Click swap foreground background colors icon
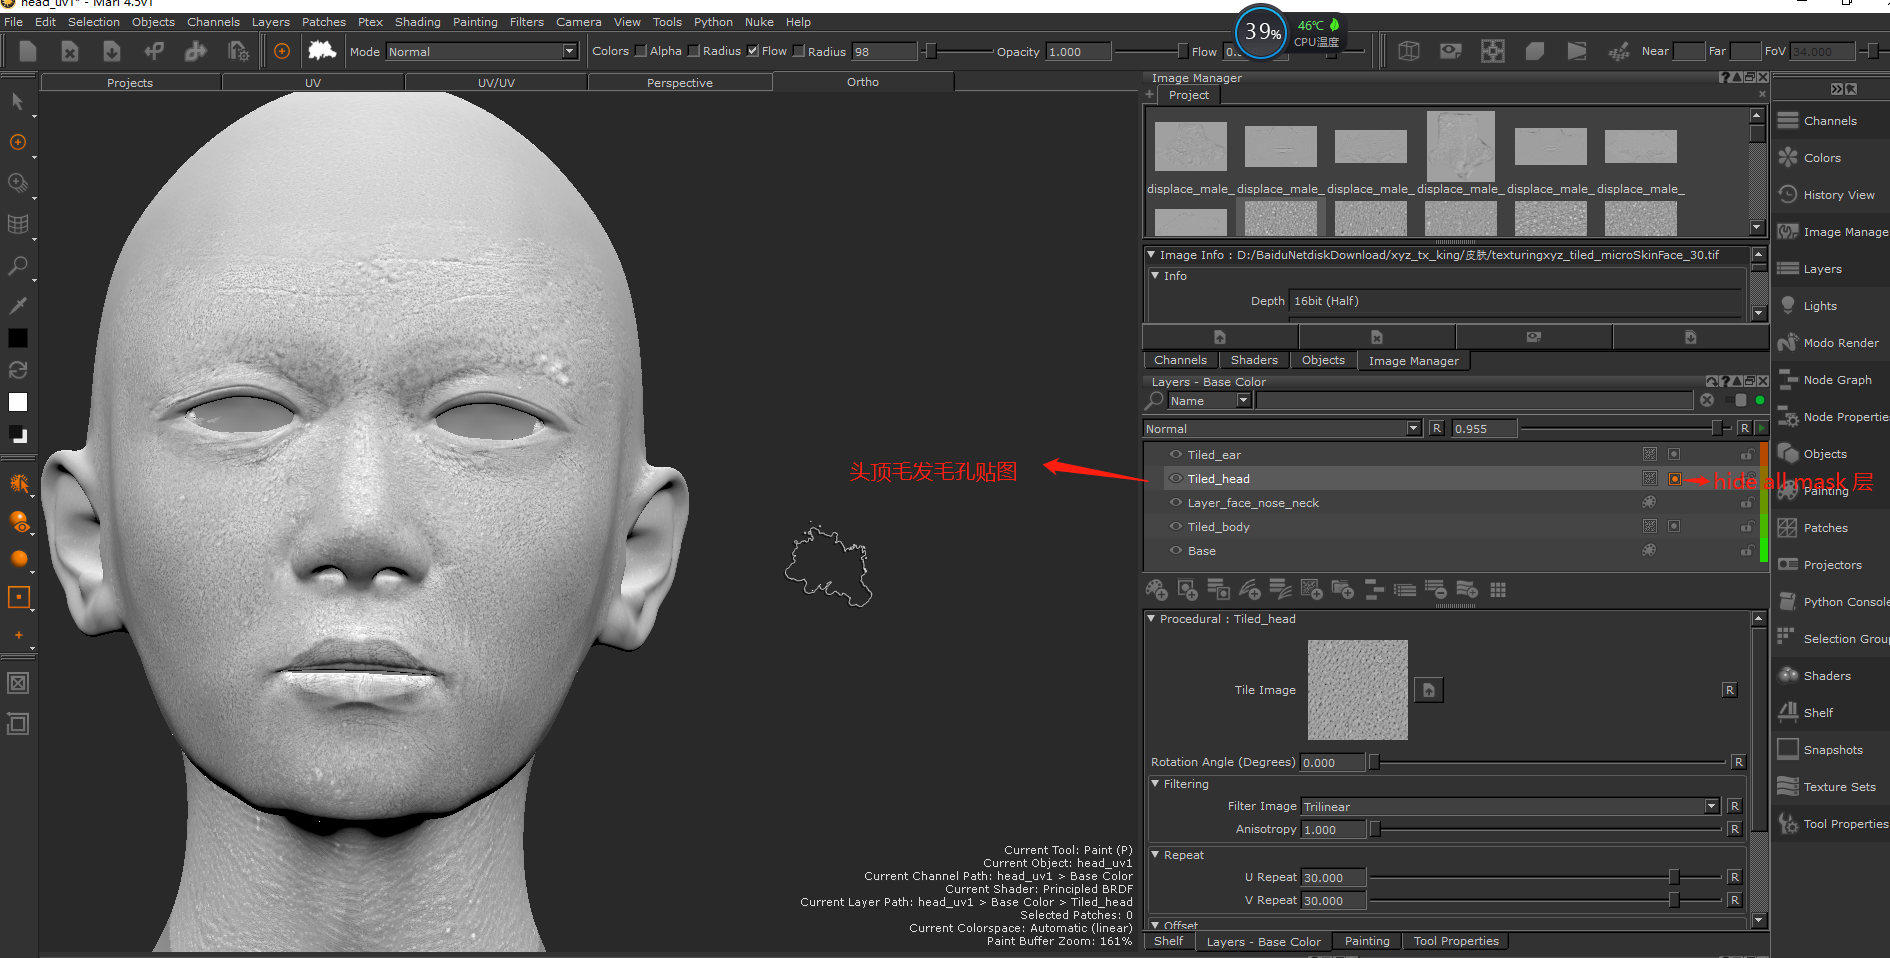Screen dimensions: 1890x958 click(x=18, y=370)
